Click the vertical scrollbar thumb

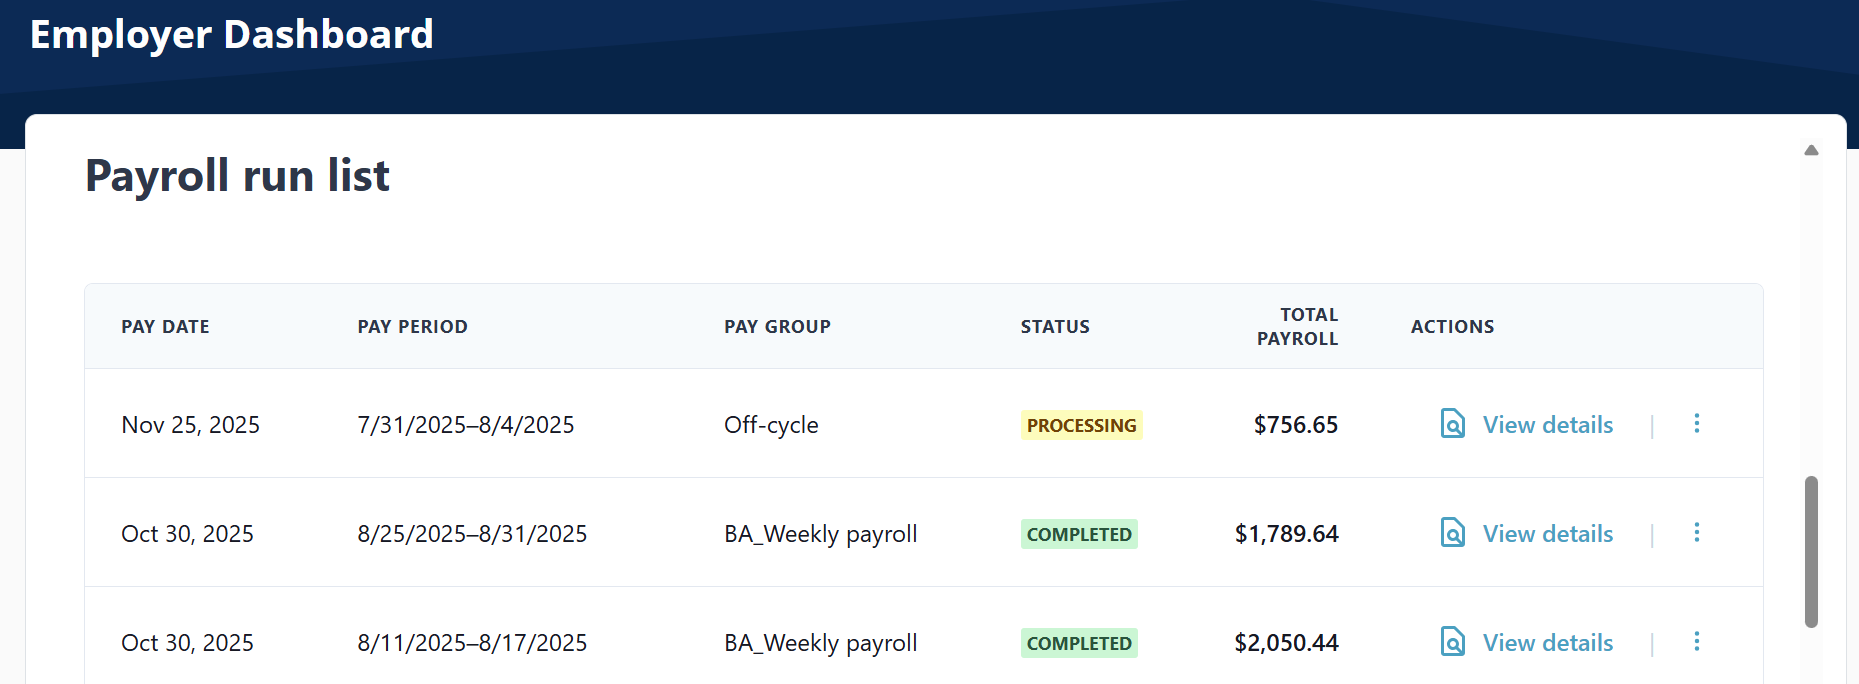click(1811, 552)
